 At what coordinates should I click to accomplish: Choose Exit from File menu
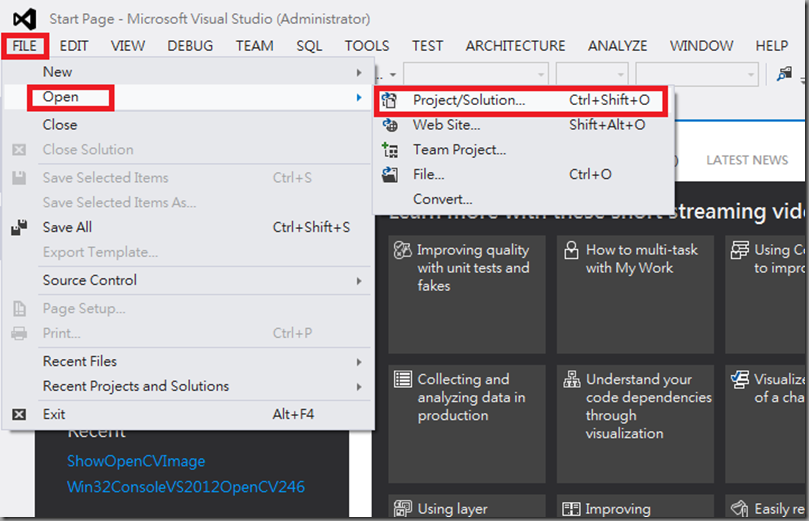[188, 414]
